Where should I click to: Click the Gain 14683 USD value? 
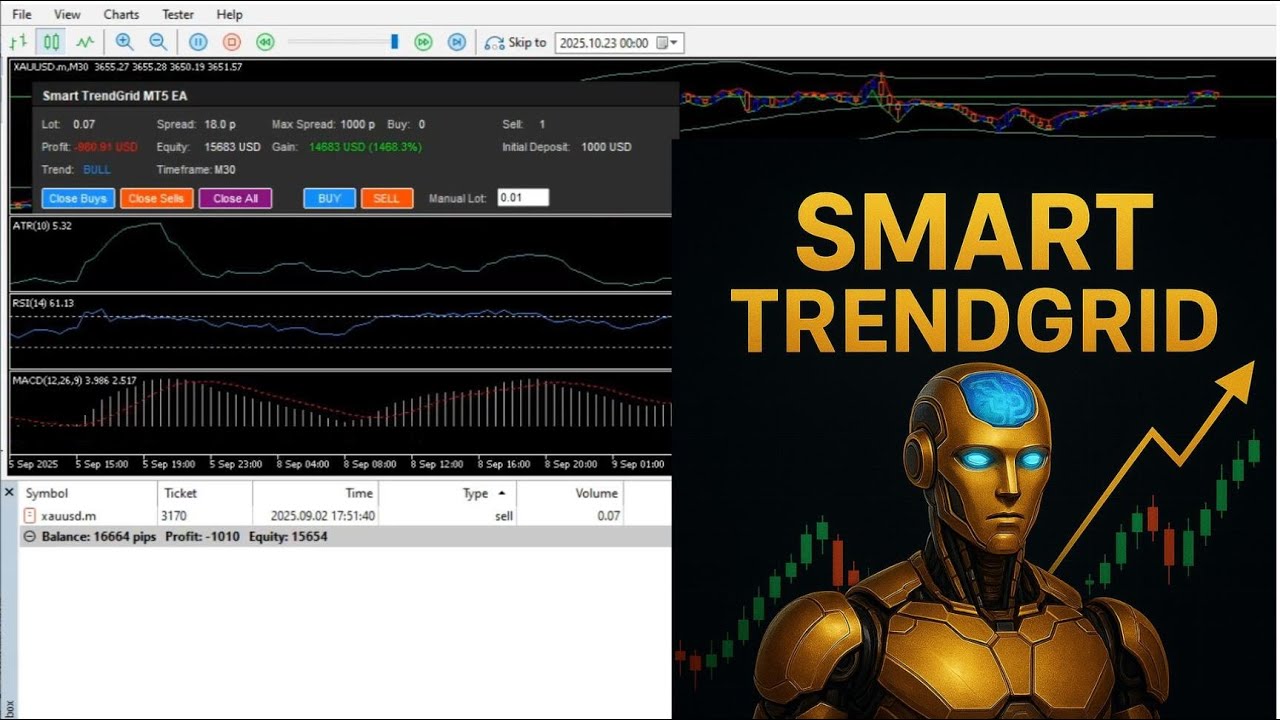[x=365, y=147]
